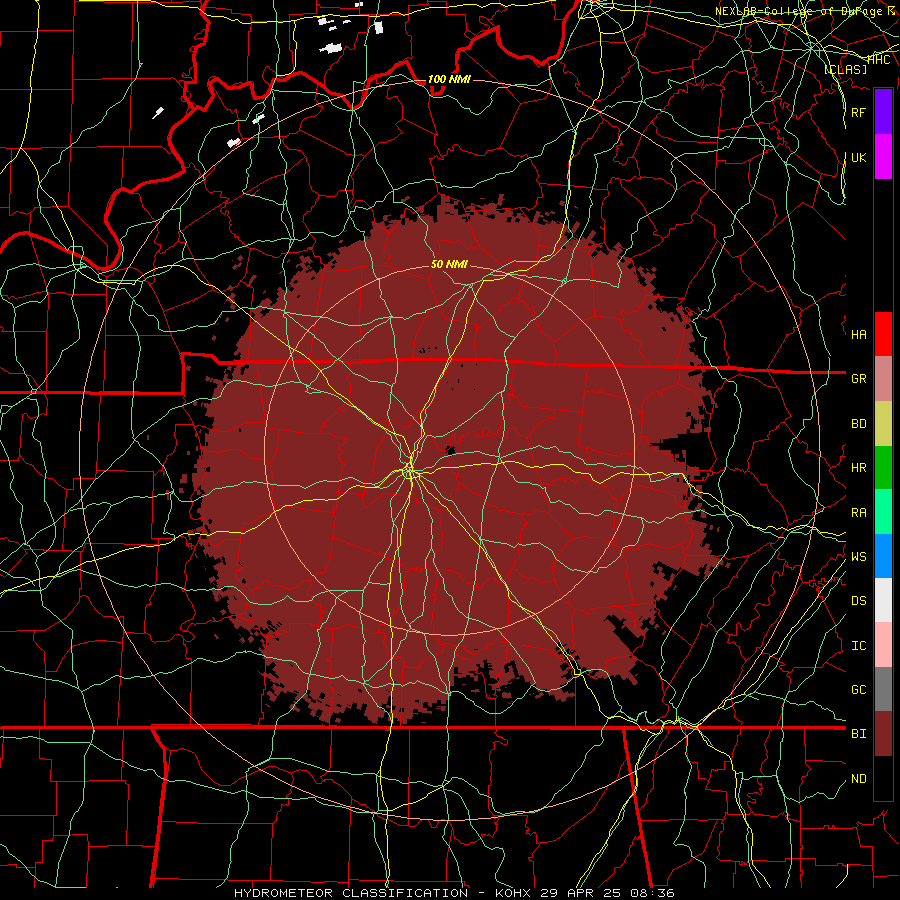The height and width of the screenshot is (900, 900).
Task: Click the red HA legend color swatch
Action: 883,334
